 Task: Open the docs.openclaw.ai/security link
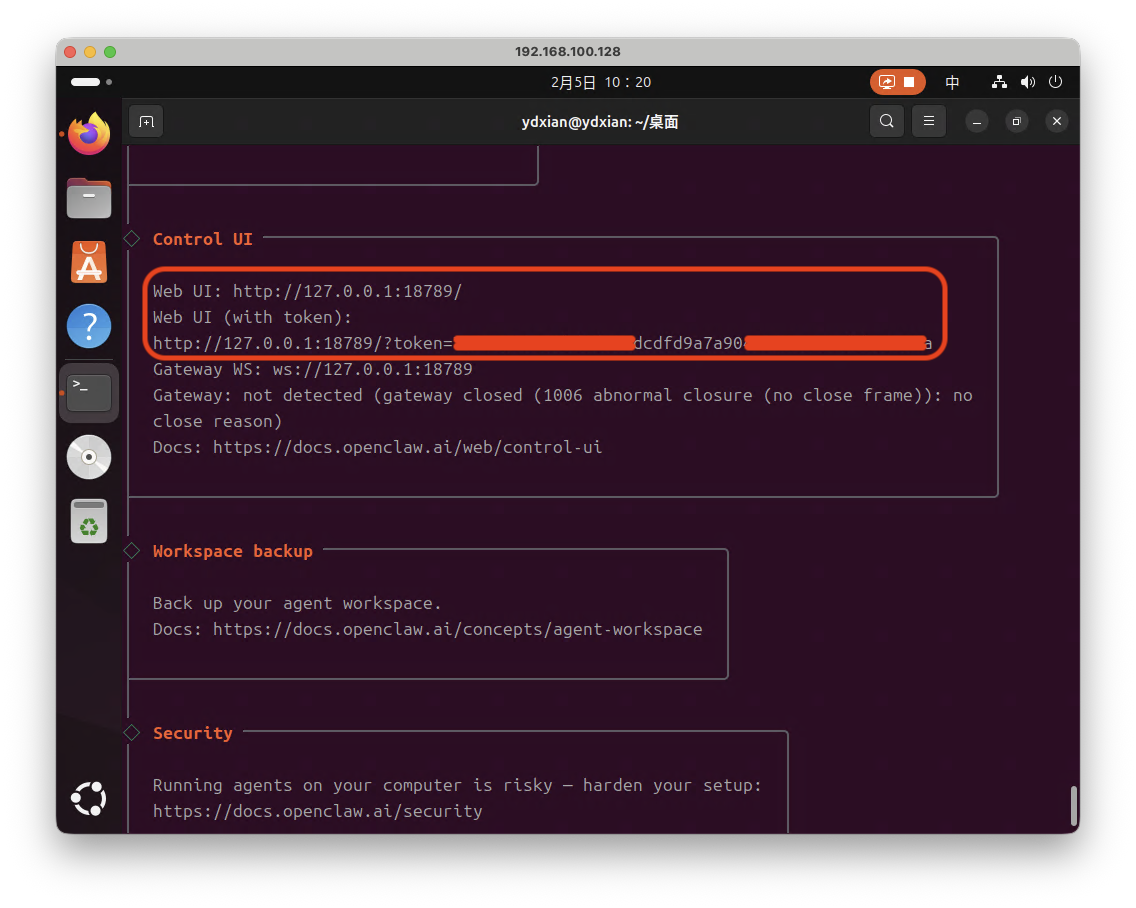pos(317,811)
